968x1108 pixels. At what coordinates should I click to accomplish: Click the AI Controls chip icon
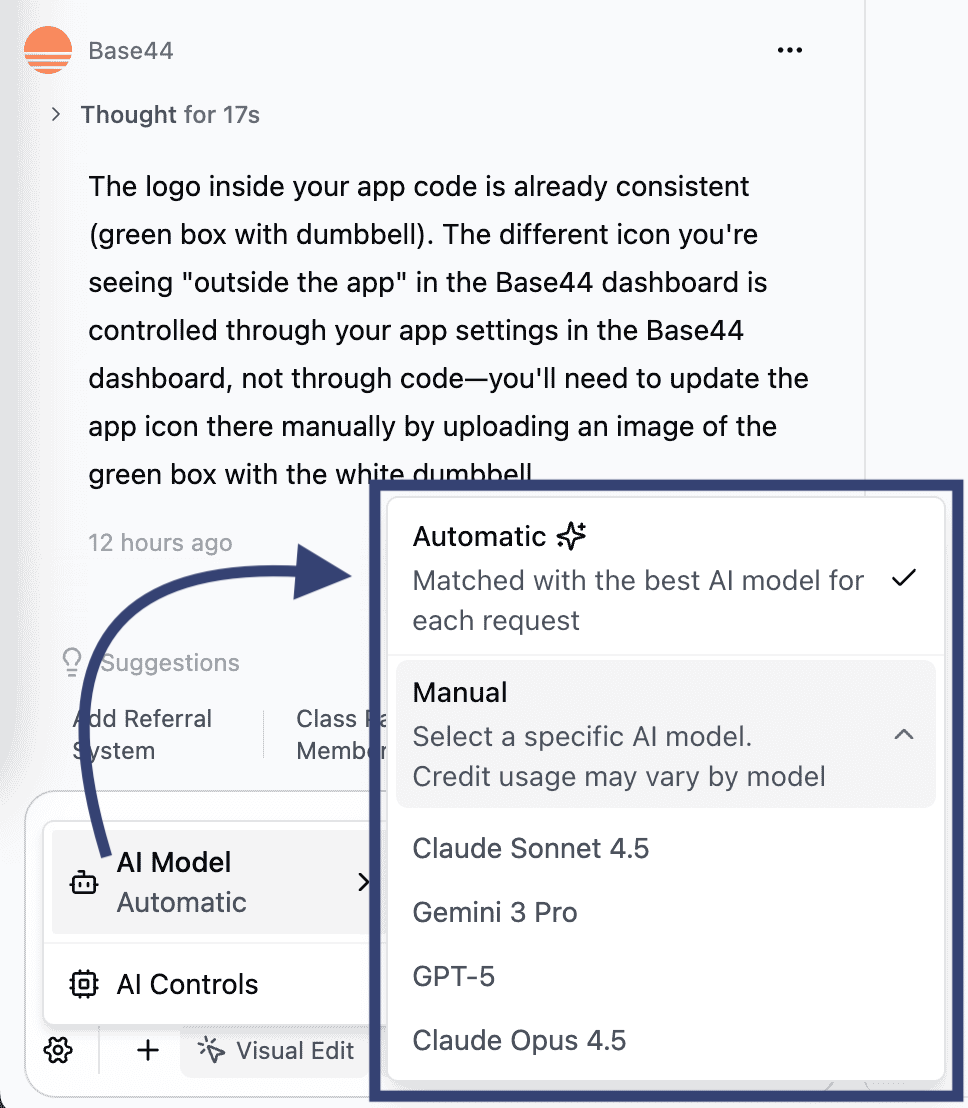(84, 984)
